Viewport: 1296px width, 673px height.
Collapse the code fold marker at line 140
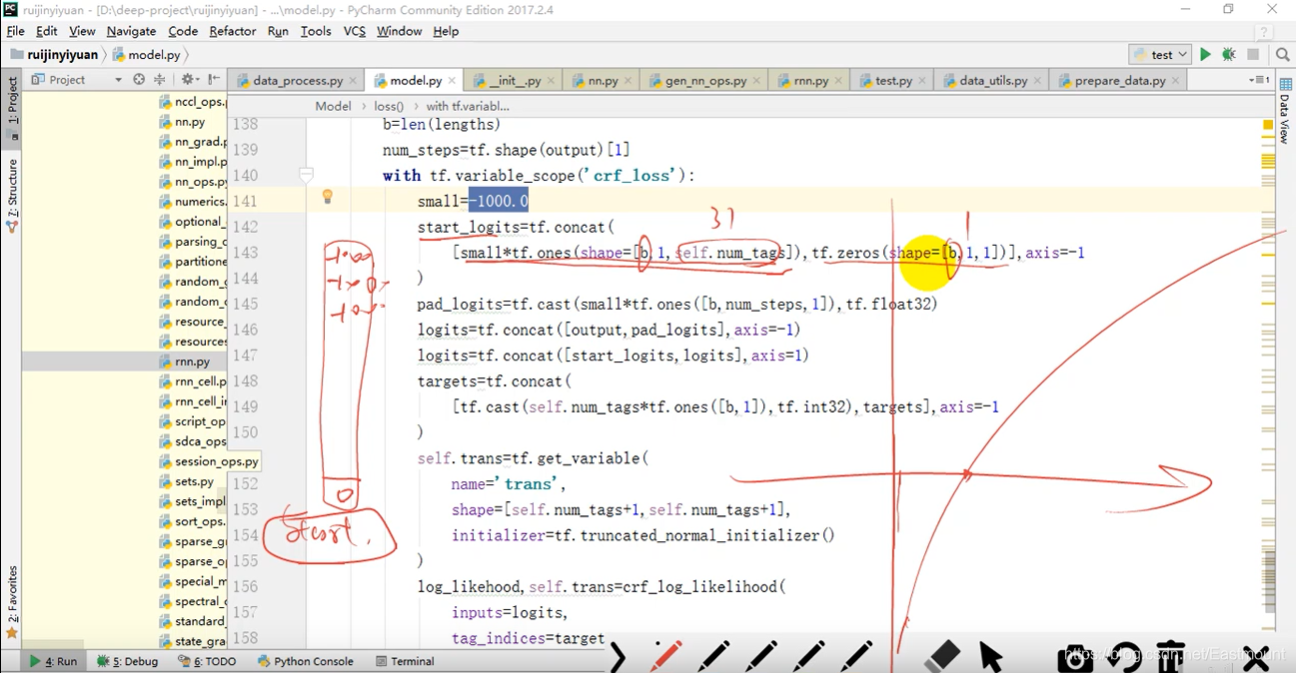307,175
